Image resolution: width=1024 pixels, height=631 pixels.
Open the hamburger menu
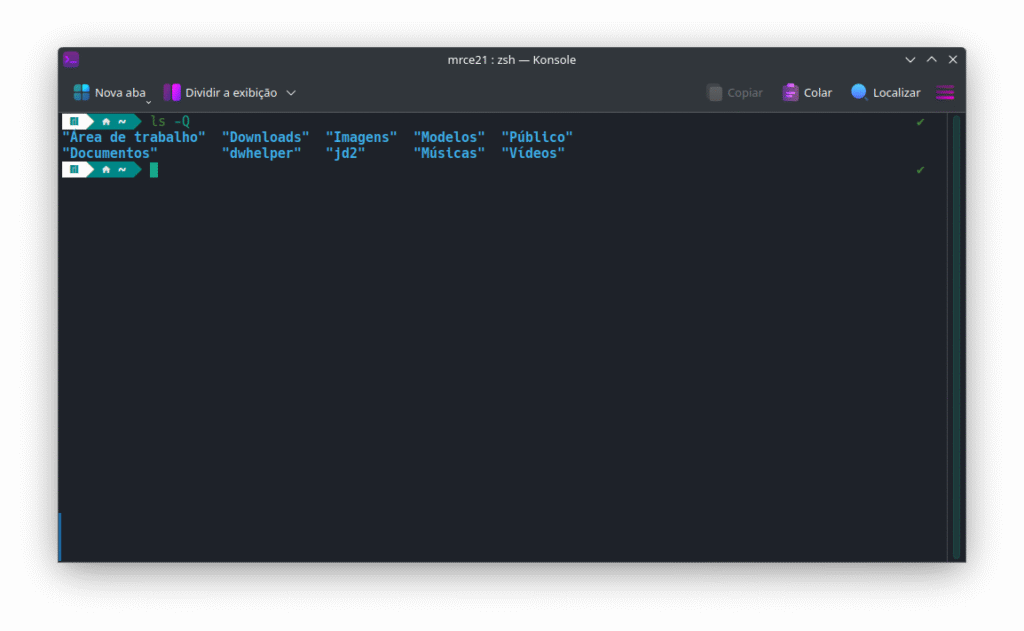click(945, 93)
